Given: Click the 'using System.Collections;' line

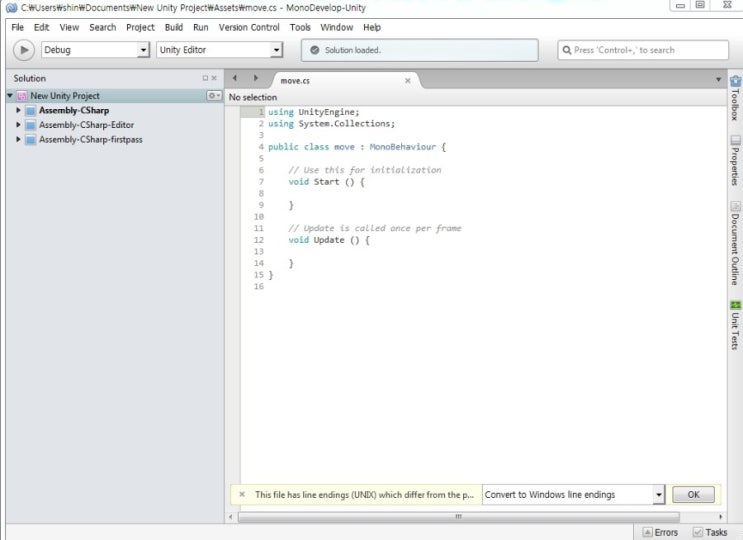Looking at the screenshot, I should tap(331, 124).
